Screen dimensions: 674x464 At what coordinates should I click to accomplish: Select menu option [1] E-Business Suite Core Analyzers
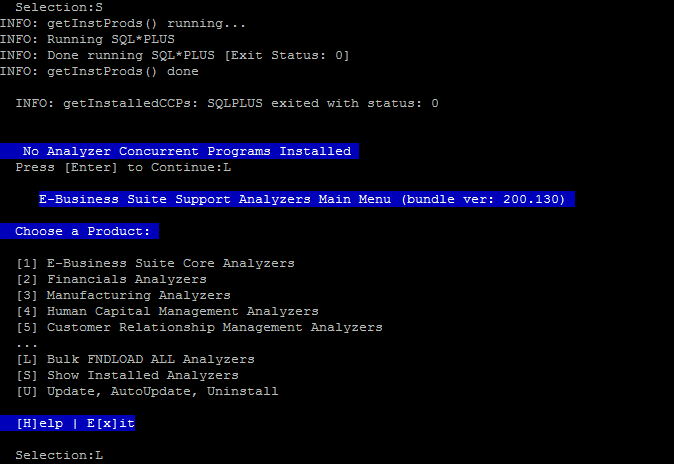point(156,263)
